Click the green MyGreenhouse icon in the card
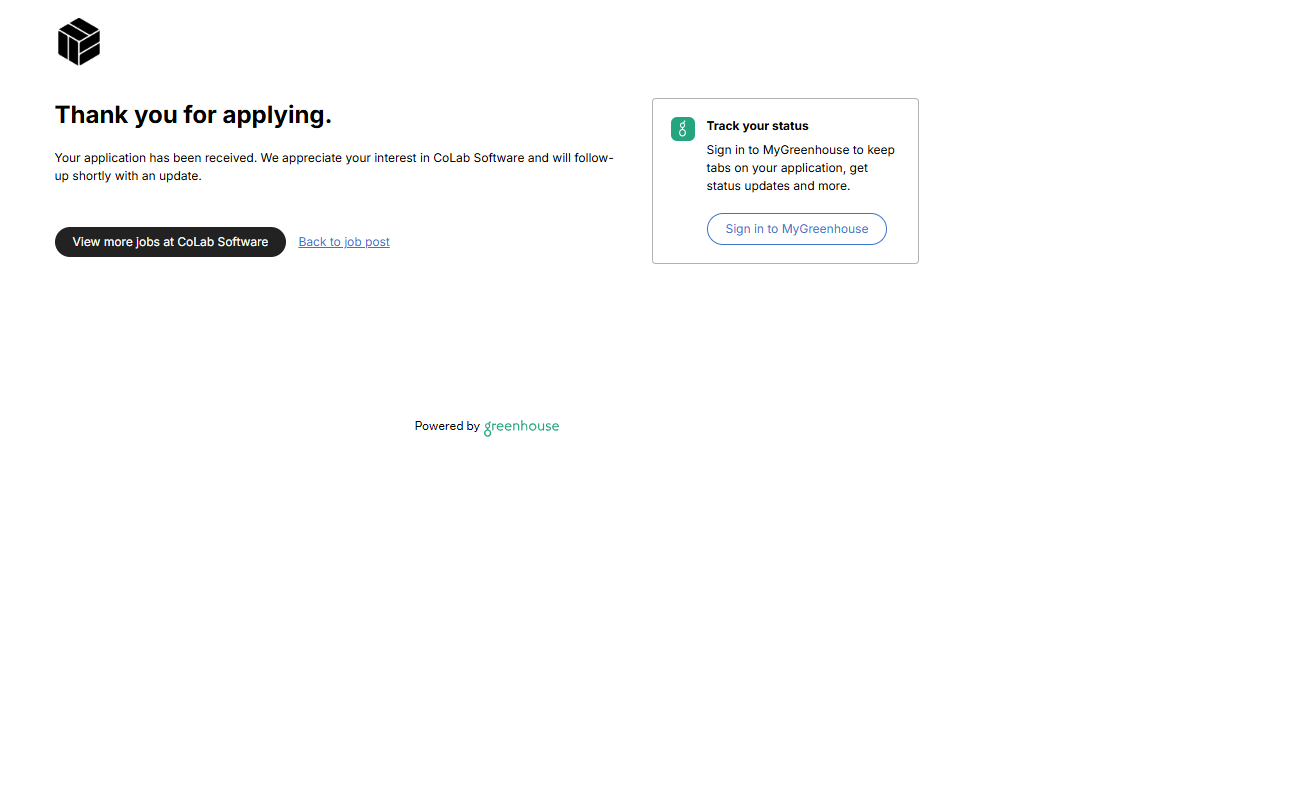This screenshot has height=785, width=1297. point(682,129)
